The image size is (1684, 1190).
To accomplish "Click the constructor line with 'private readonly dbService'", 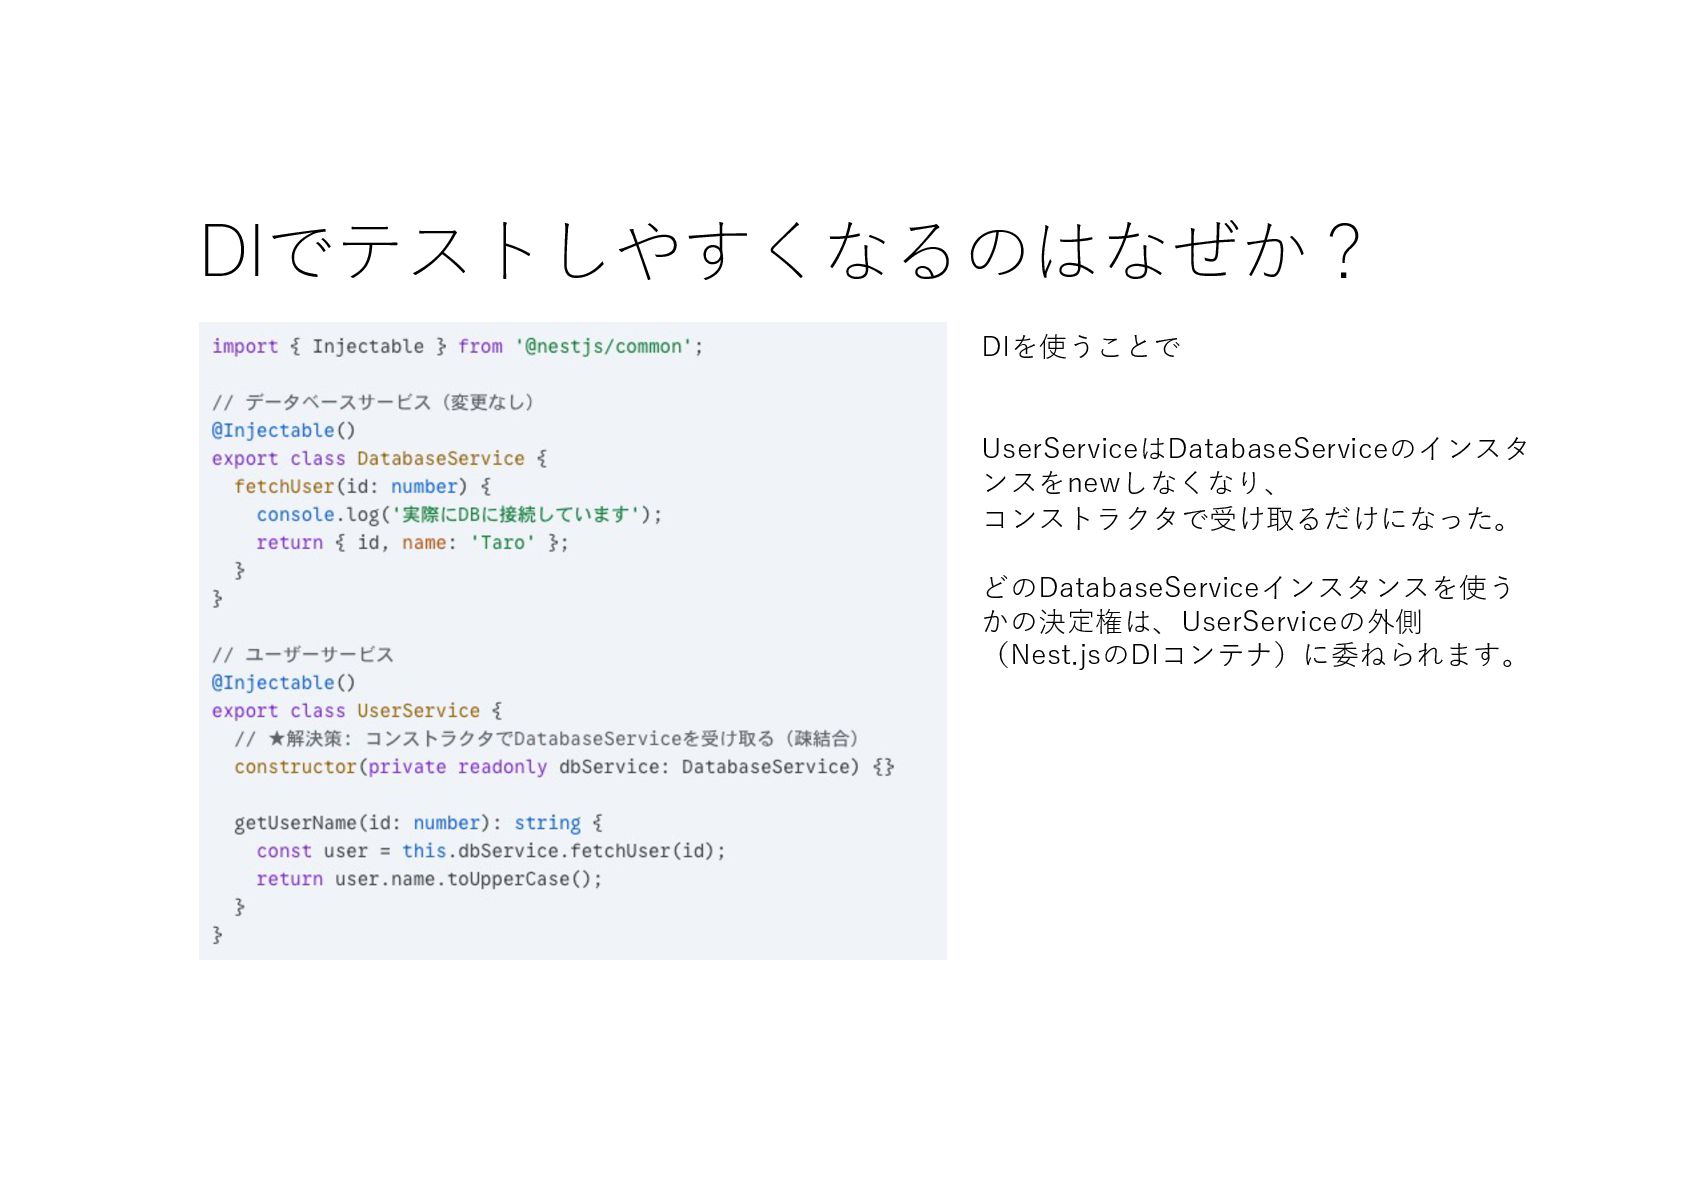I will coord(564,766).
